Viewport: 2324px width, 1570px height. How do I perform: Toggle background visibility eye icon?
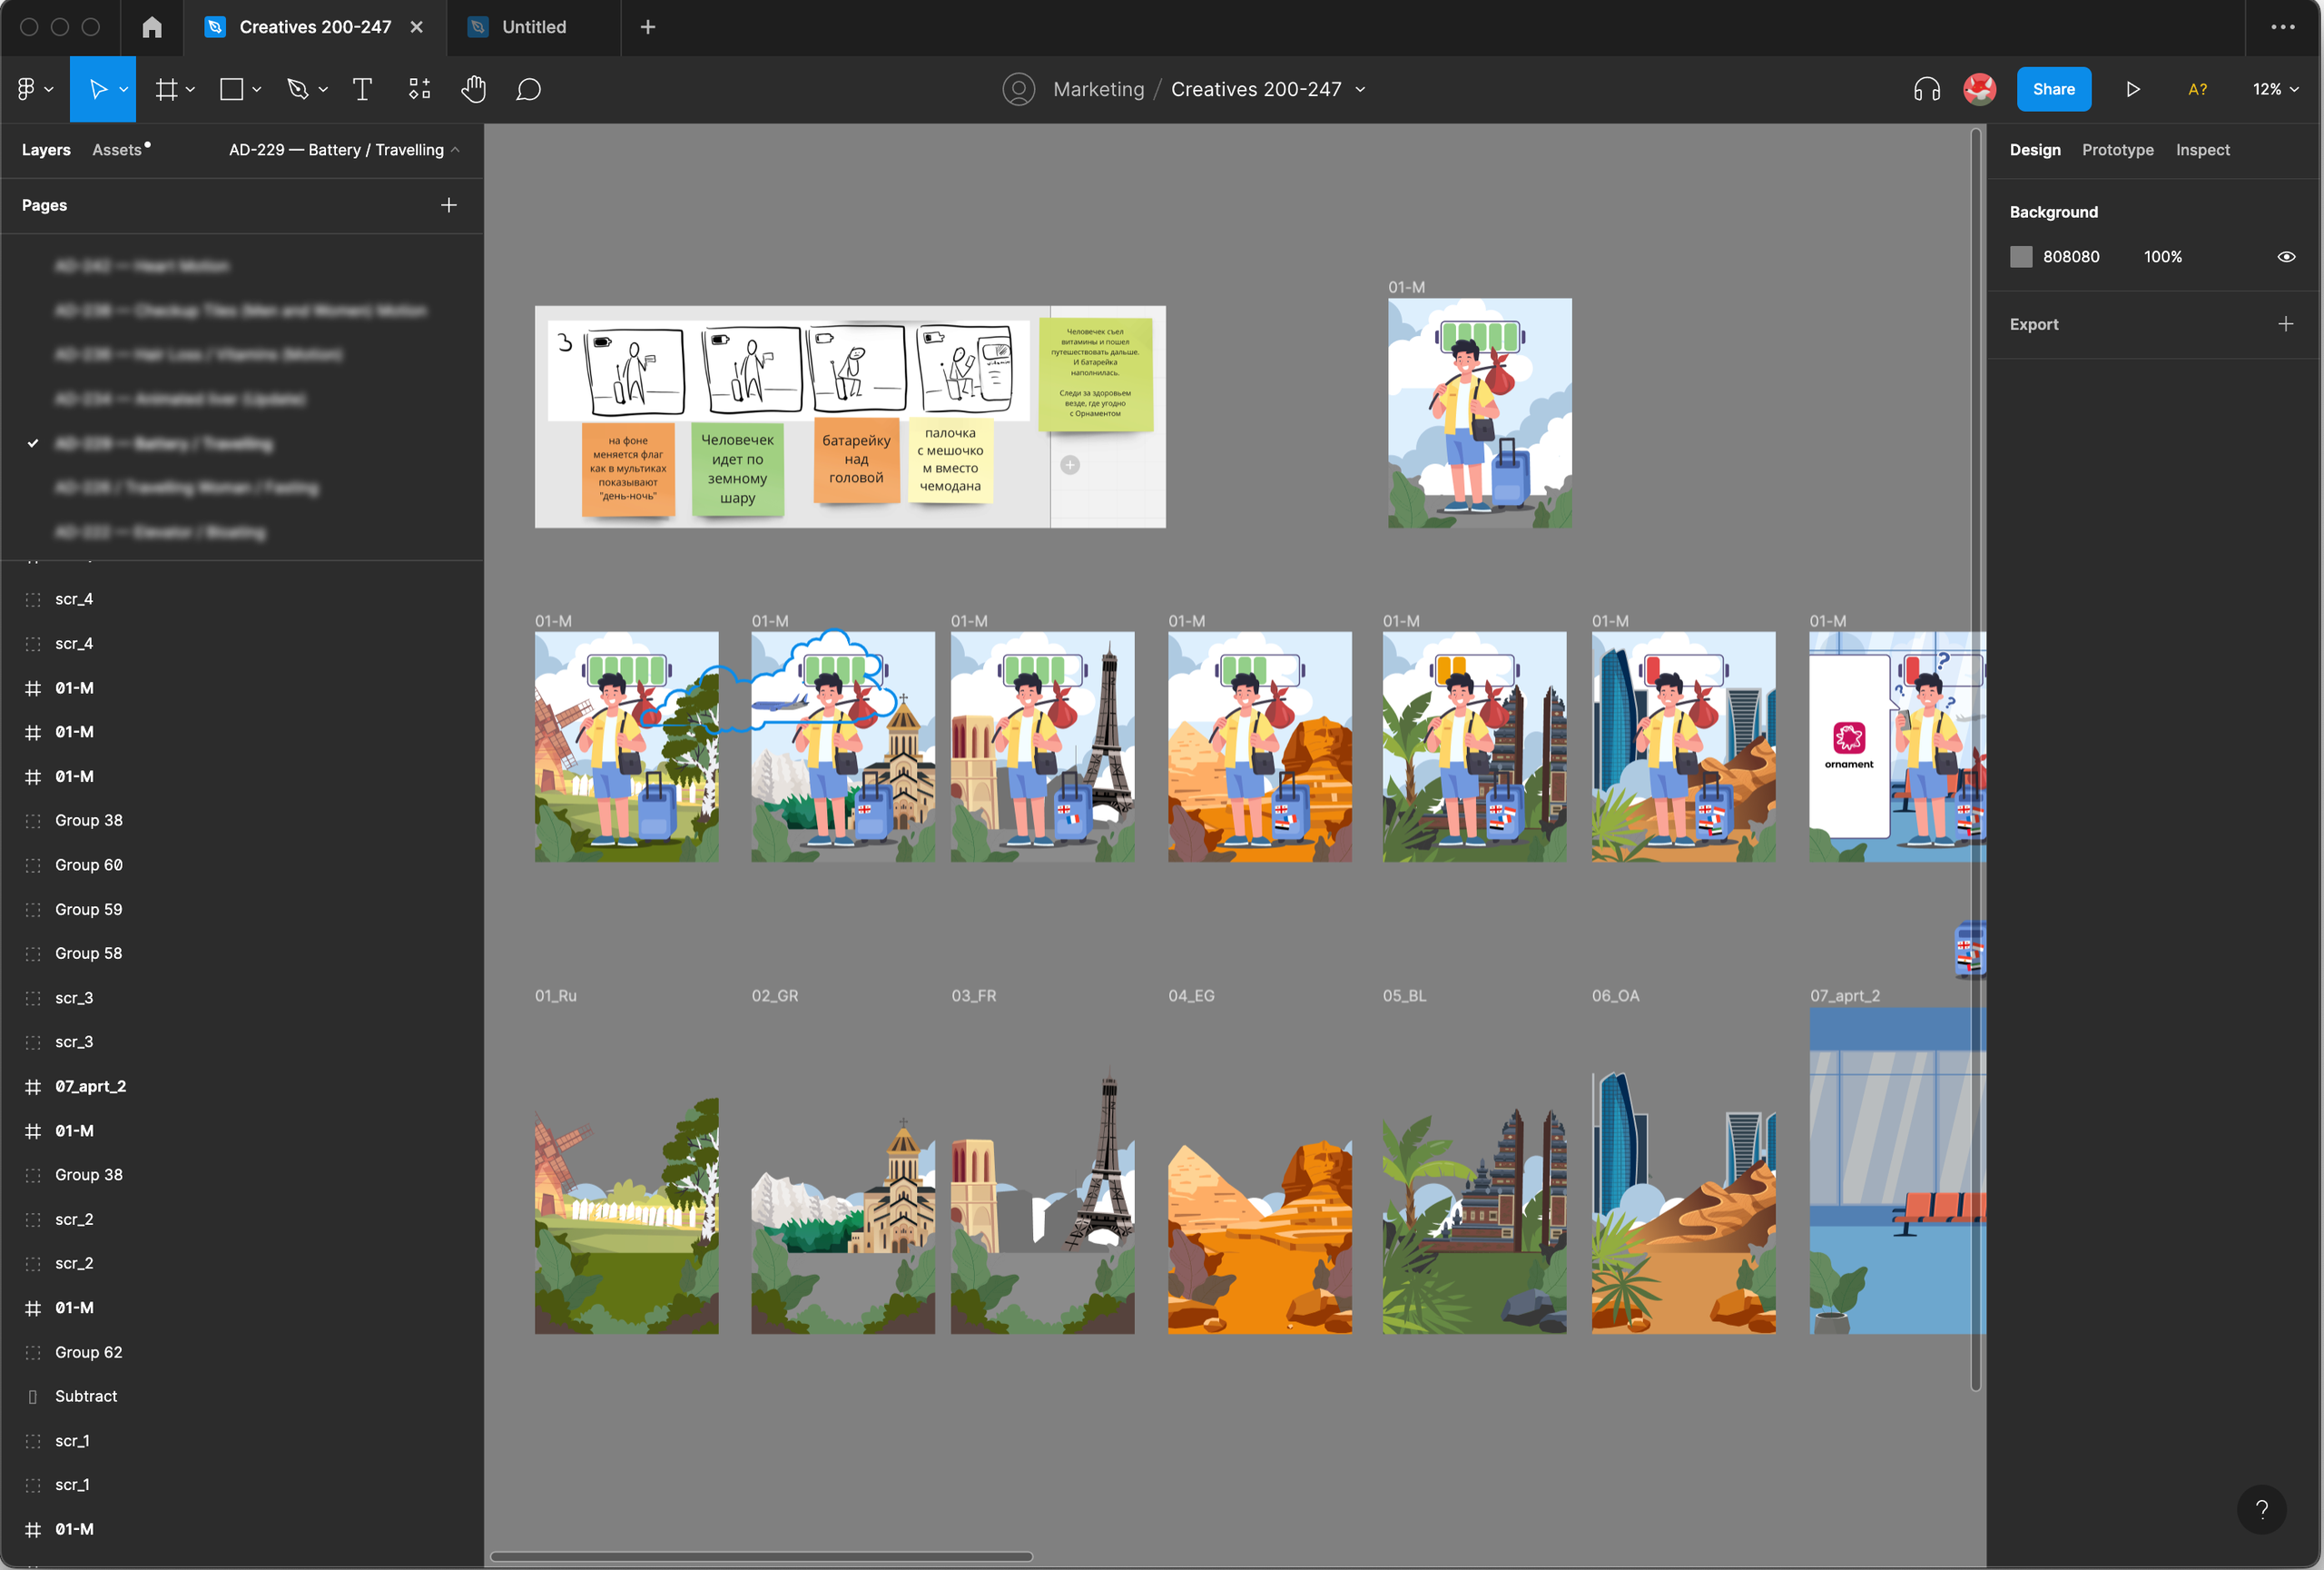2285,257
